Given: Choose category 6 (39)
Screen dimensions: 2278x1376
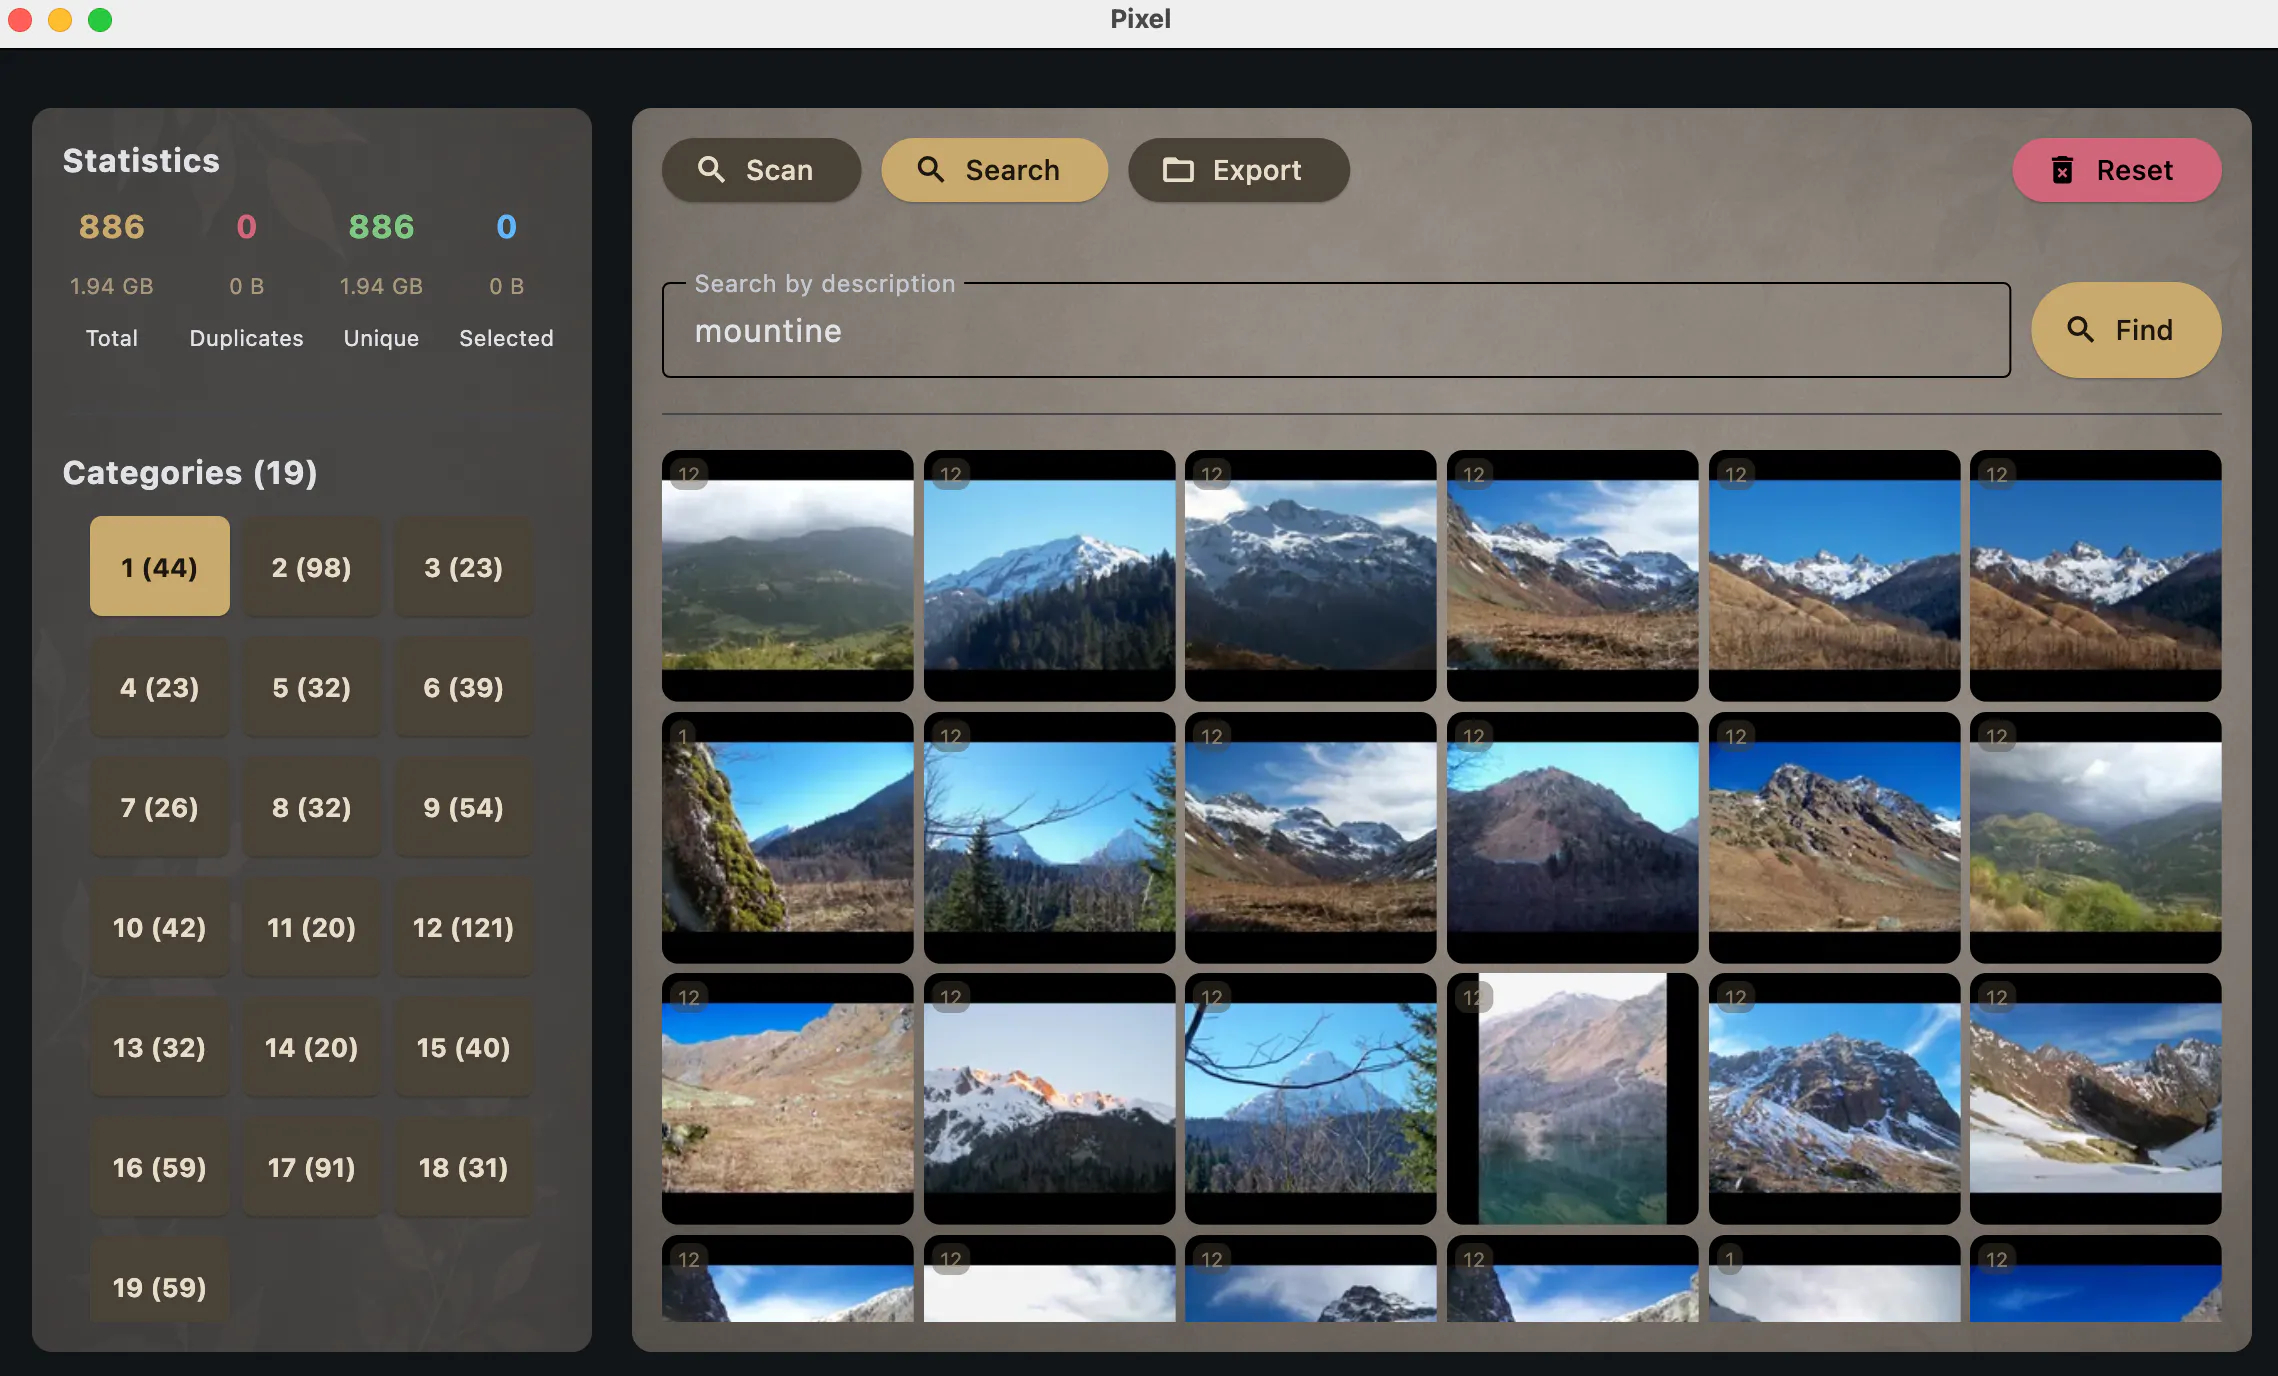Looking at the screenshot, I should [464, 687].
